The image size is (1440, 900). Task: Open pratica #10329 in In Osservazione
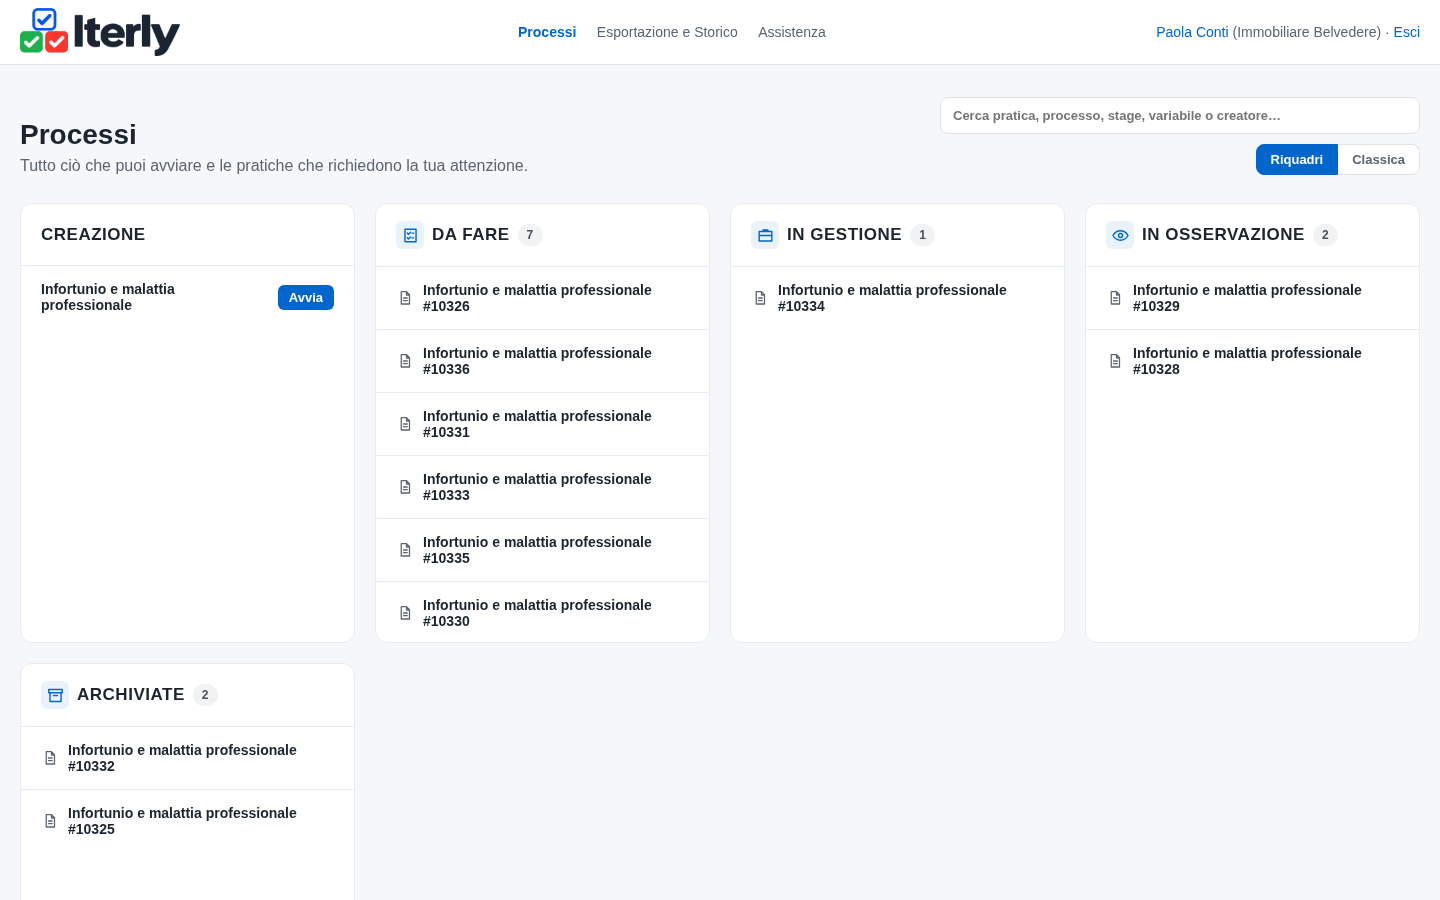click(1252, 298)
